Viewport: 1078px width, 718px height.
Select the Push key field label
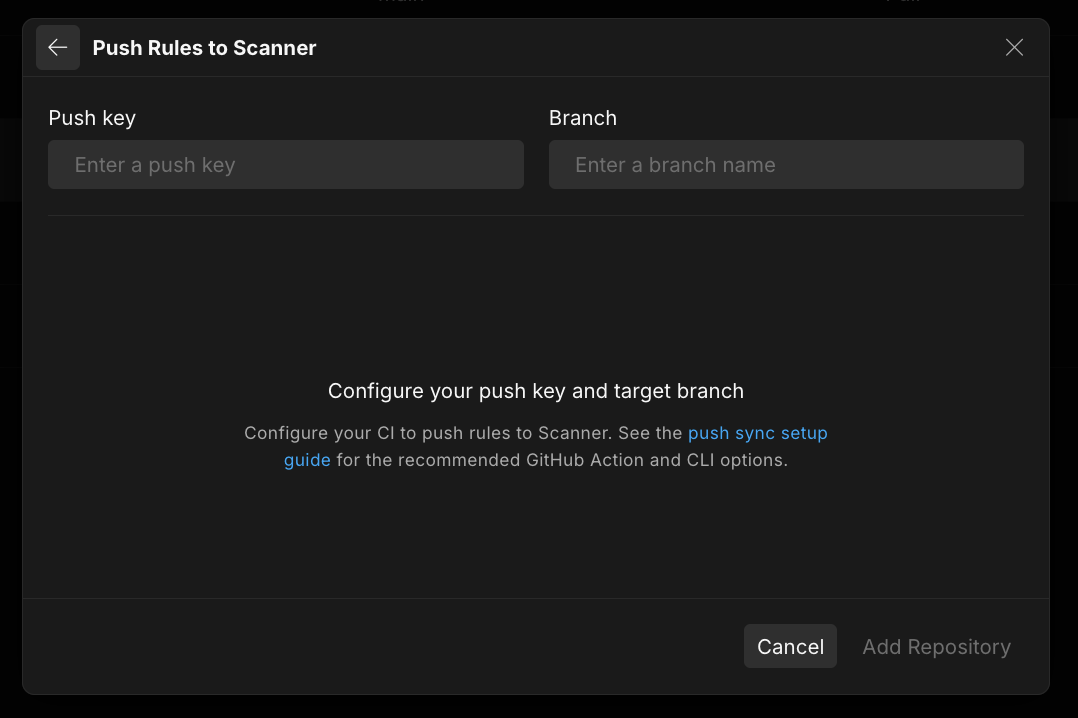[x=92, y=118]
